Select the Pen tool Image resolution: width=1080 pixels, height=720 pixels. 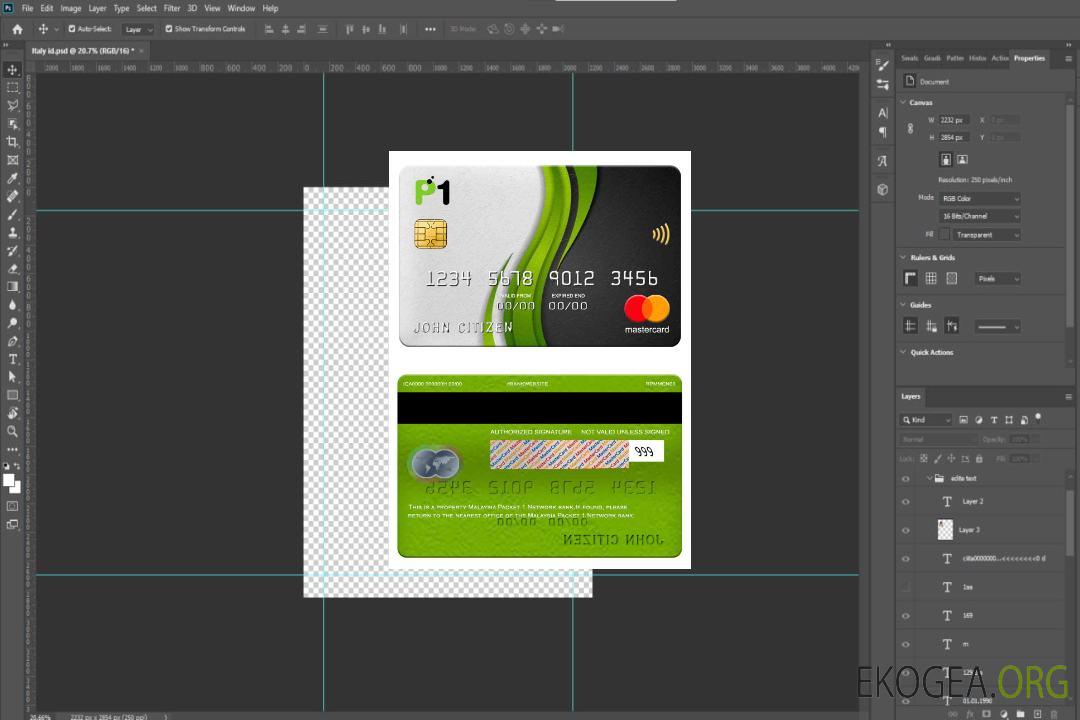point(12,341)
